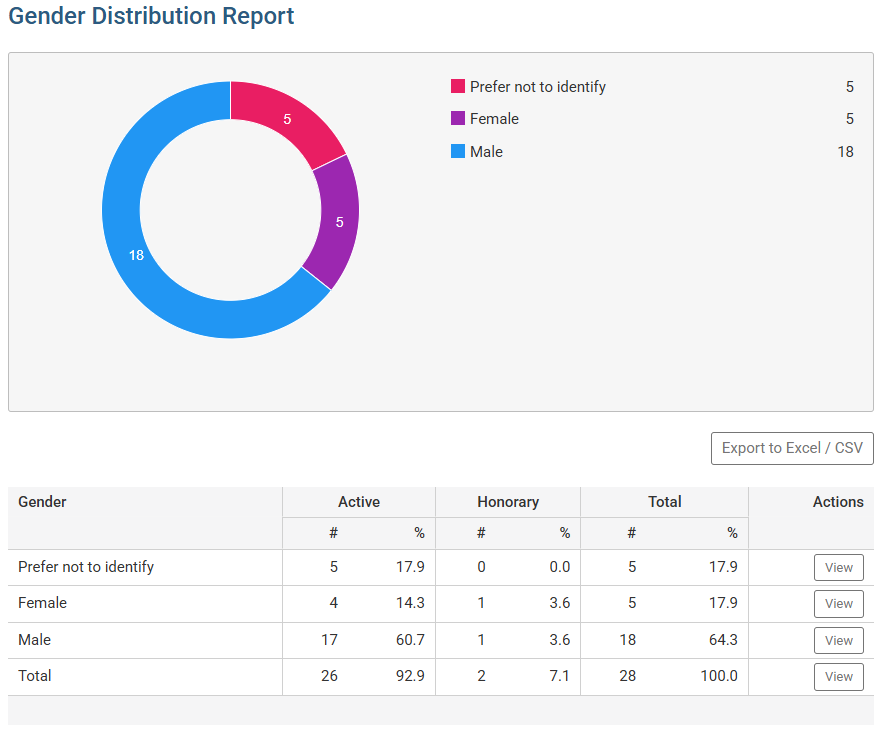This screenshot has width=880, height=733.
Task: Click the purple Female legend swatch
Action: pyautogui.click(x=458, y=119)
